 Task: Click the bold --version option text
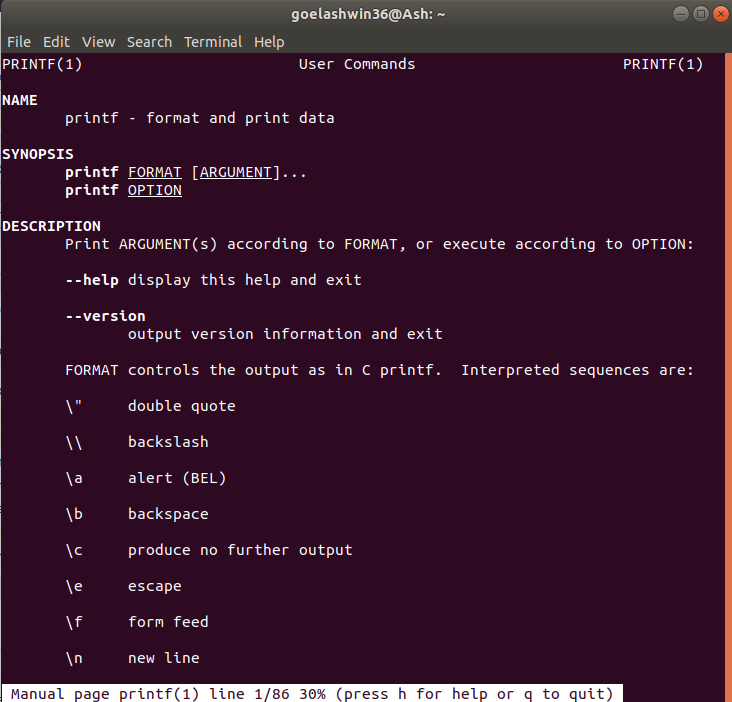(x=105, y=316)
